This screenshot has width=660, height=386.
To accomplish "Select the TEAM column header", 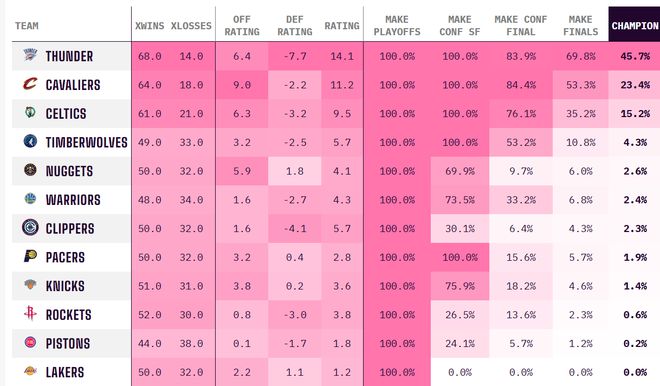I will pos(27,26).
